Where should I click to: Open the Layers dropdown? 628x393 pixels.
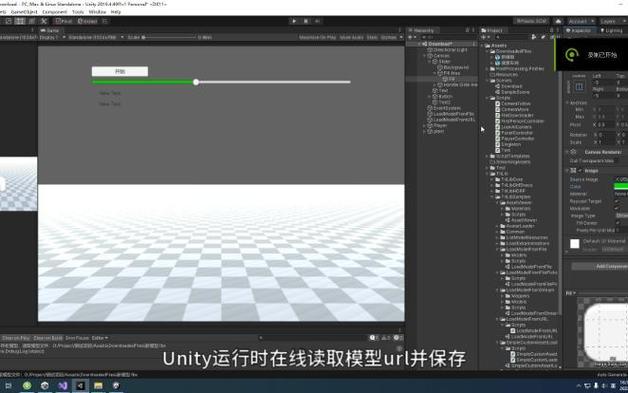coord(611,21)
